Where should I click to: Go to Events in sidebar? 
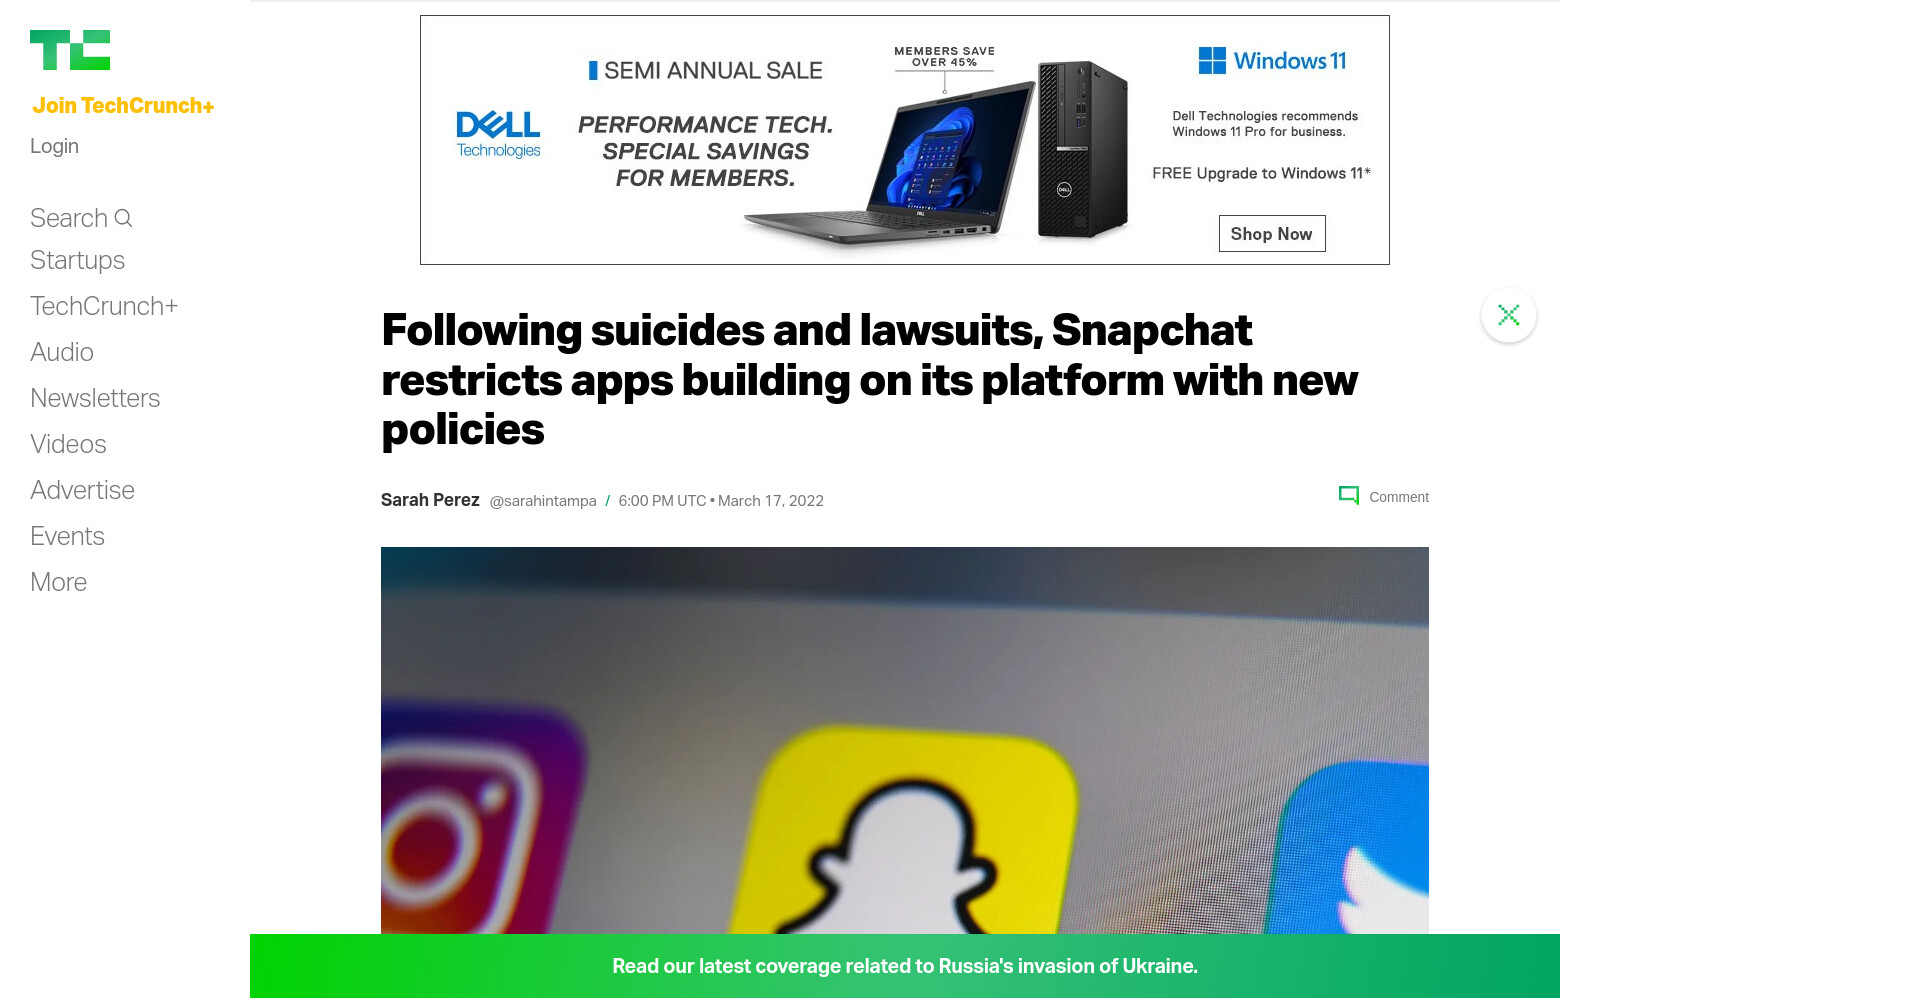tap(67, 536)
